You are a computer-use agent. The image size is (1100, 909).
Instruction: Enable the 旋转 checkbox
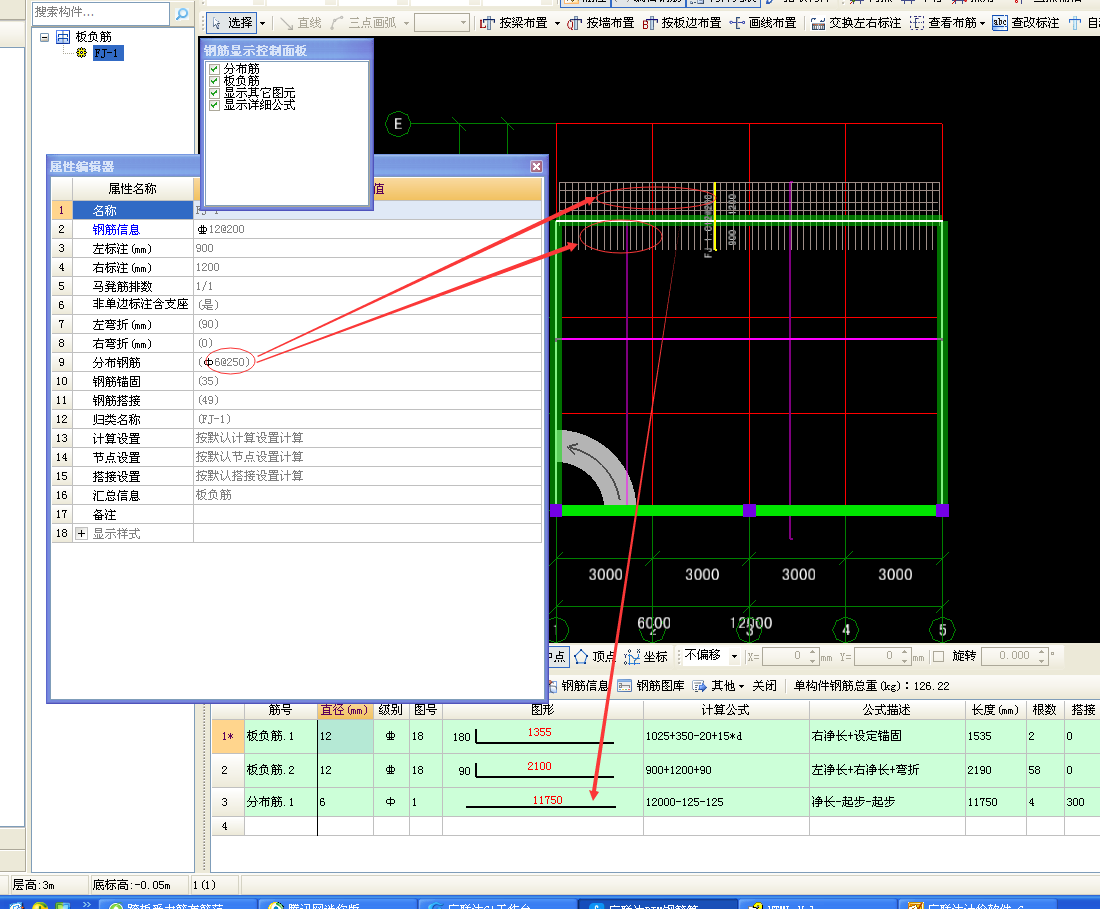pos(939,656)
